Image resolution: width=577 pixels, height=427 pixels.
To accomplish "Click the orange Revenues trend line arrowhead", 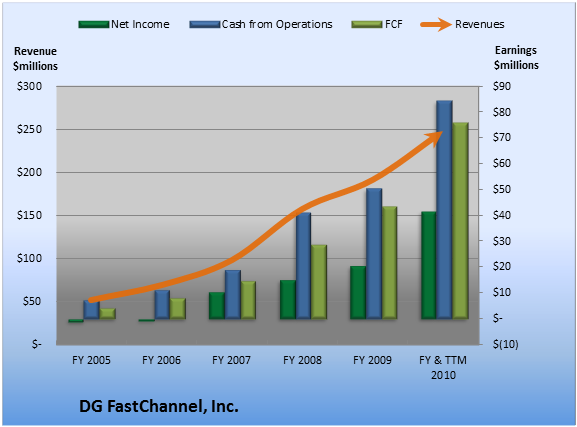I will [434, 138].
